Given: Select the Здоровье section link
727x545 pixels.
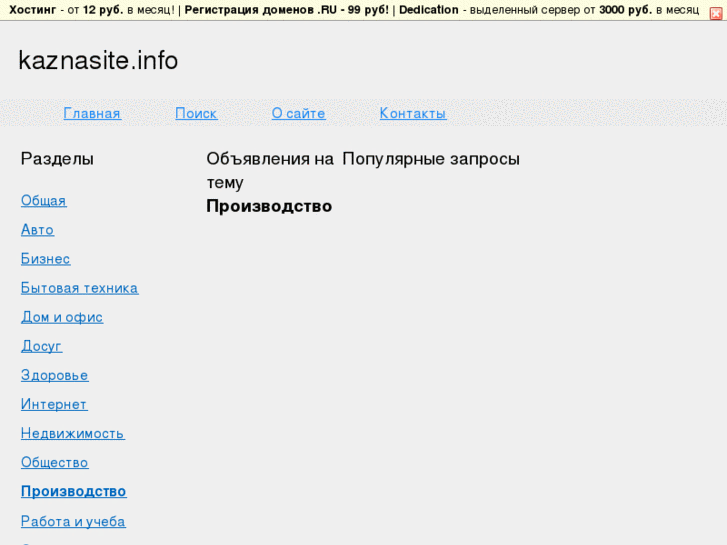Looking at the screenshot, I should click(x=55, y=375).
